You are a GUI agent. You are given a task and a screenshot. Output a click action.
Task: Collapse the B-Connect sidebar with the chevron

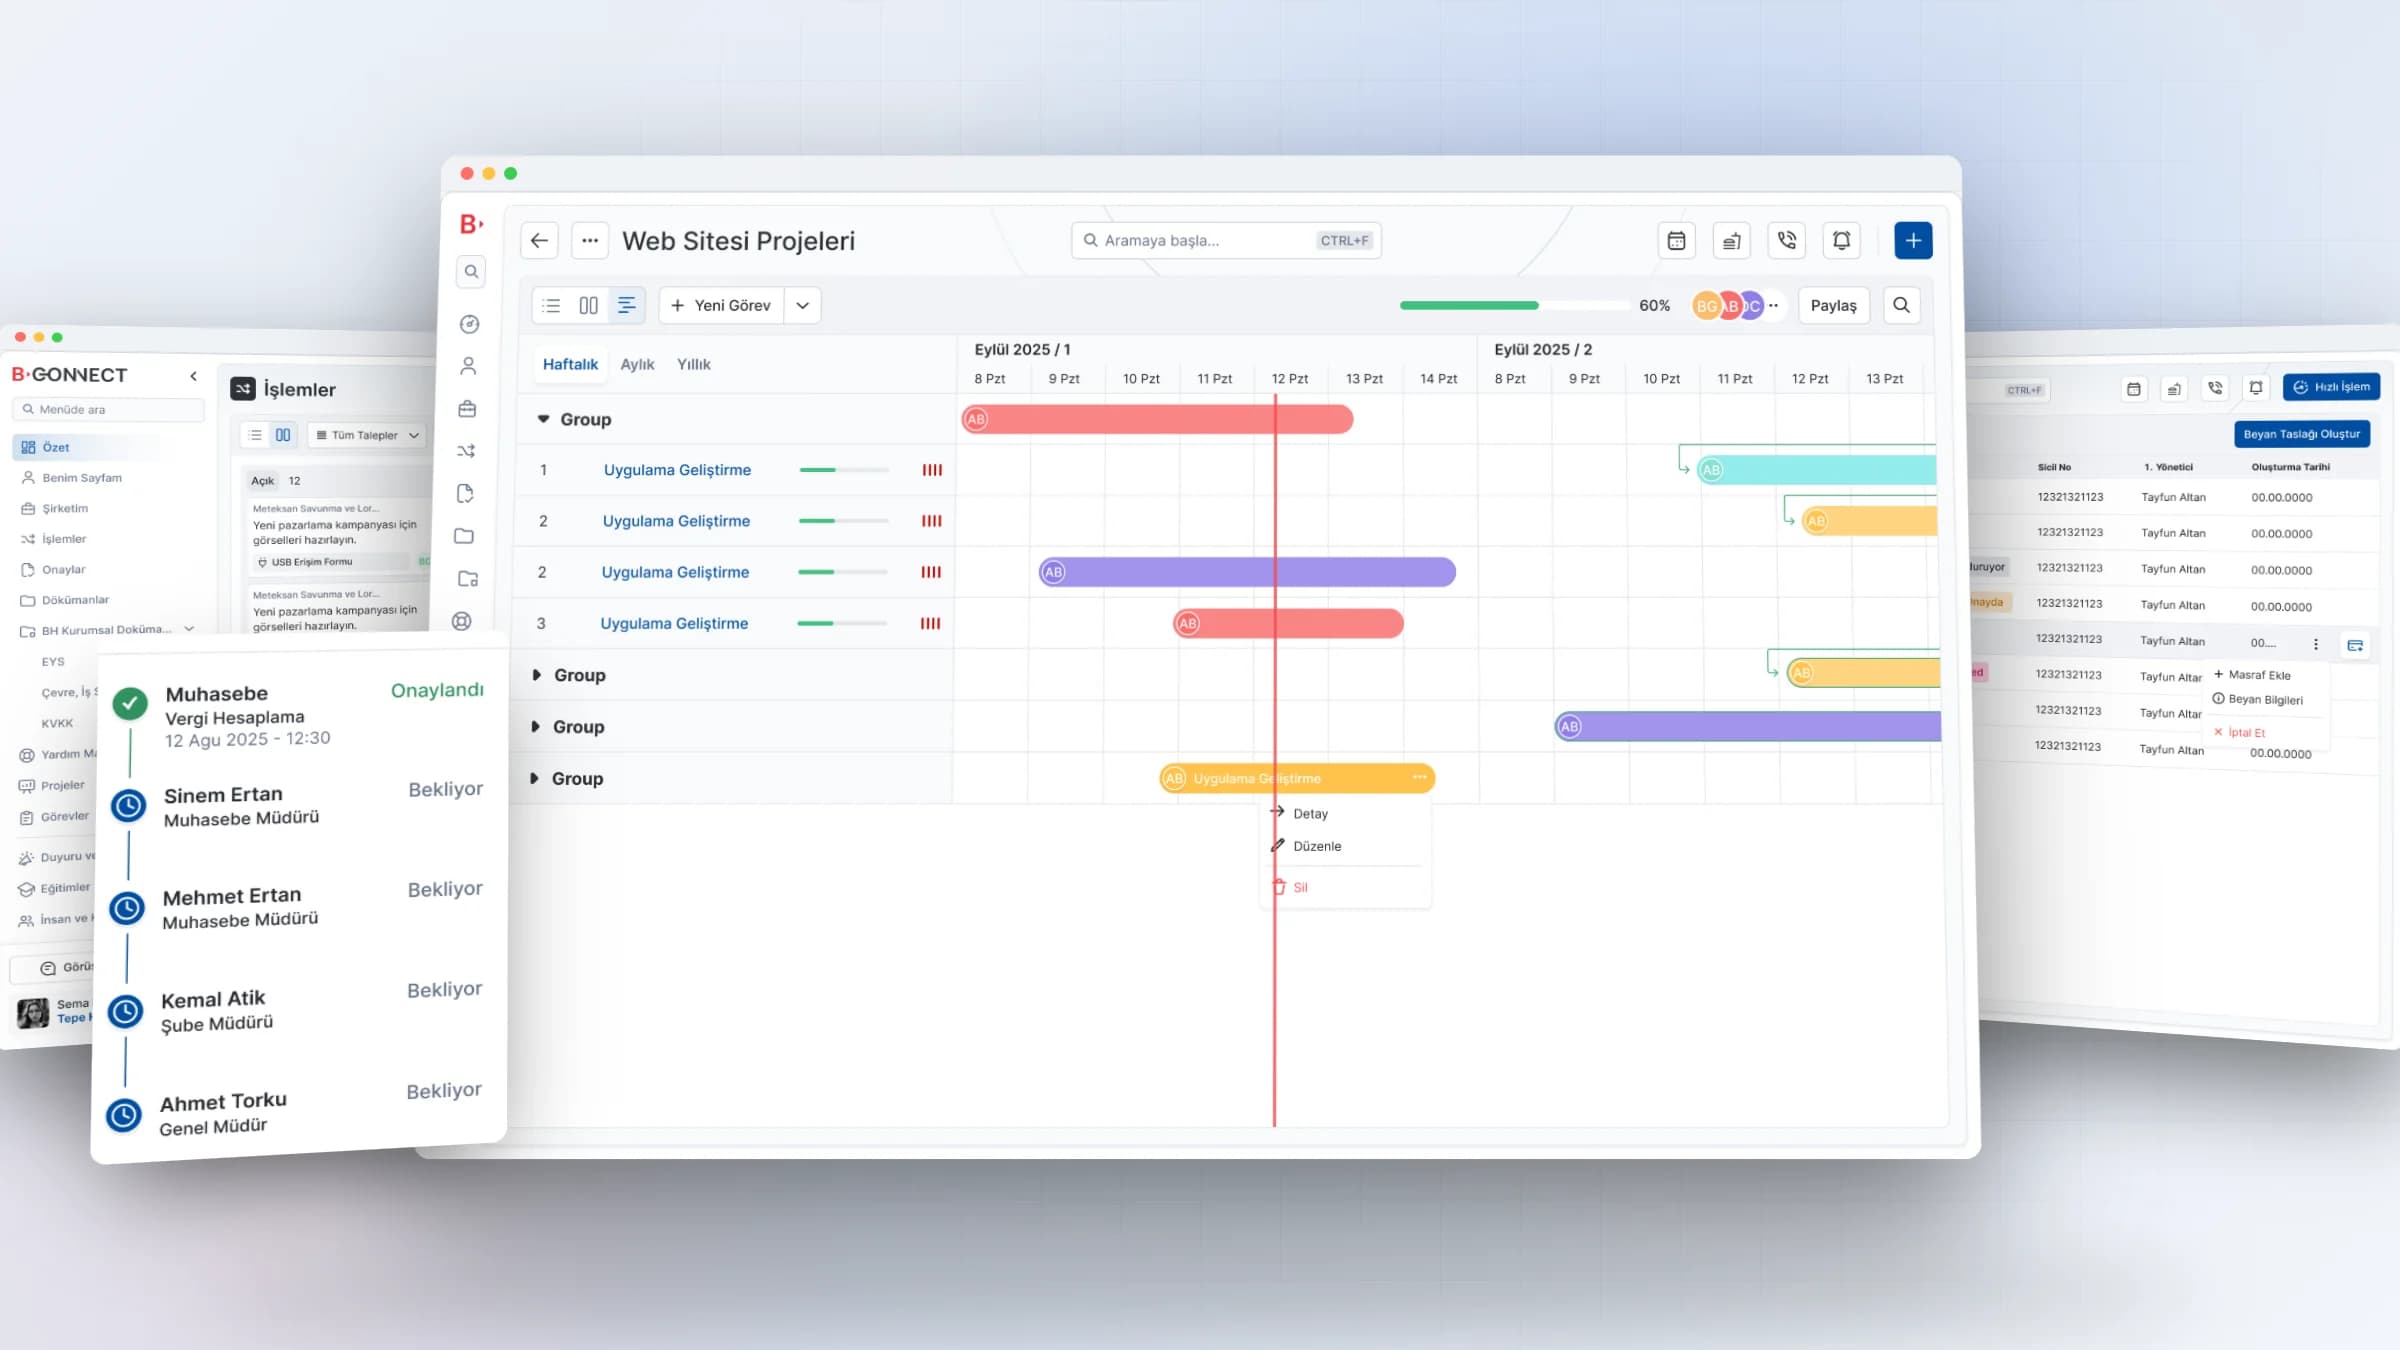point(194,376)
